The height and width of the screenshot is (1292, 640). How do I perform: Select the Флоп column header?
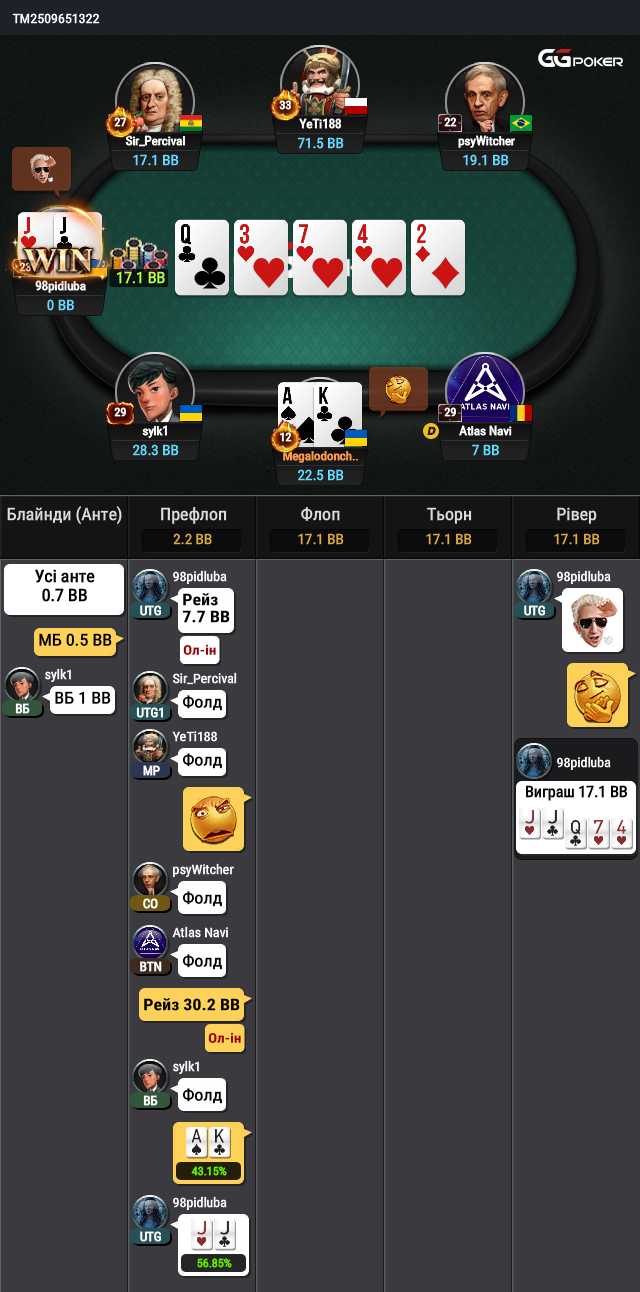tap(321, 515)
